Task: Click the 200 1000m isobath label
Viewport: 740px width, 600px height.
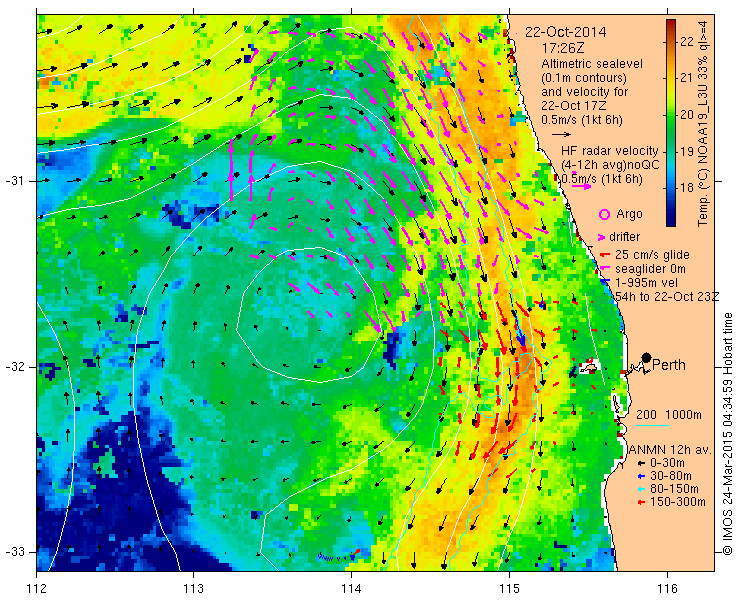Action: (669, 415)
